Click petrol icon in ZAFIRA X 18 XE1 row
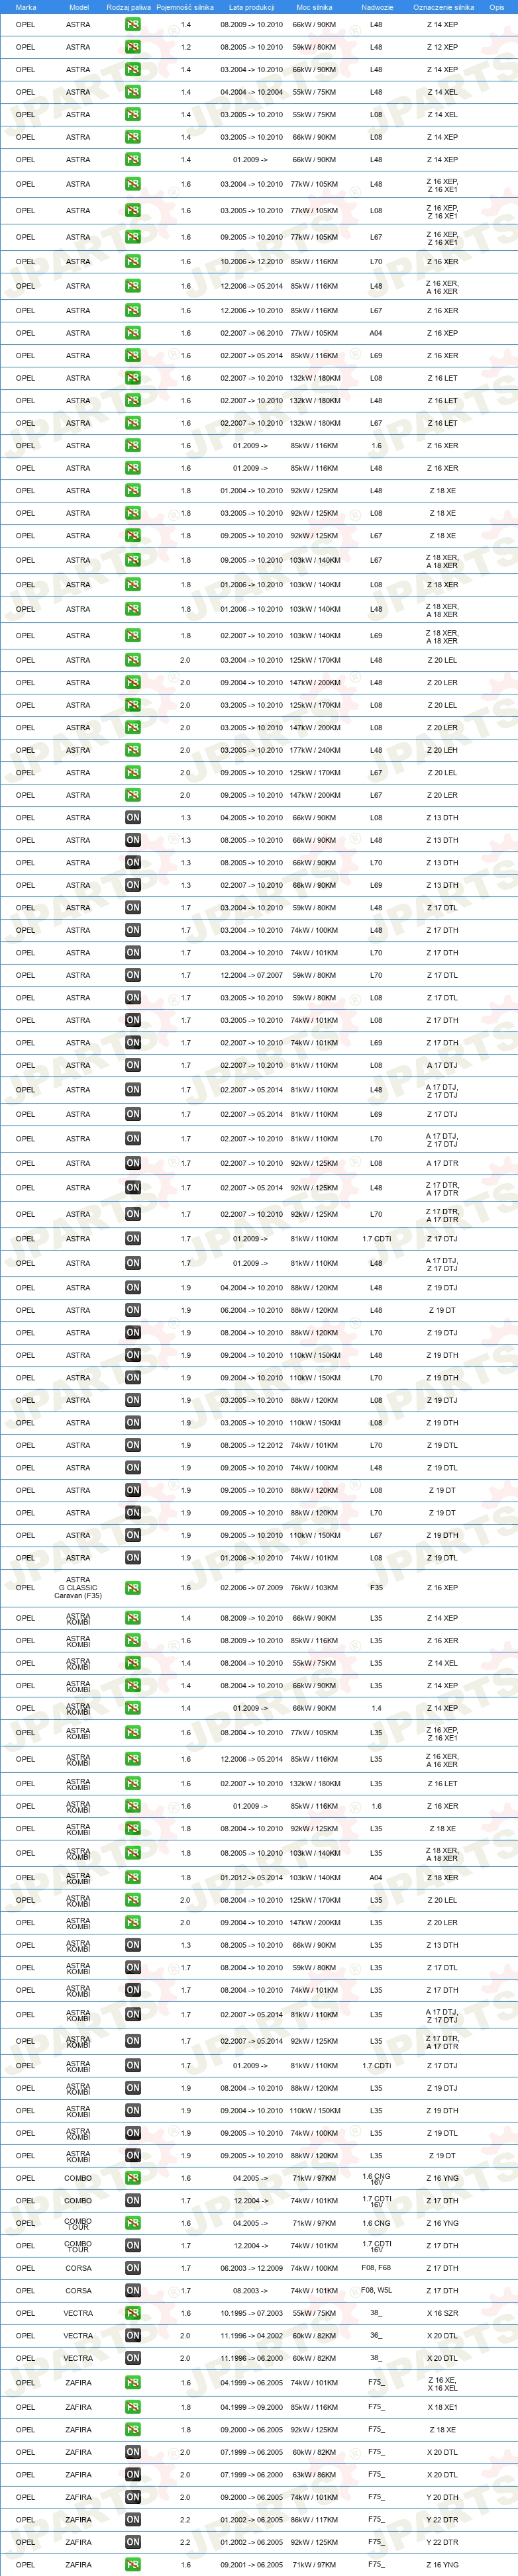 tap(132, 2407)
